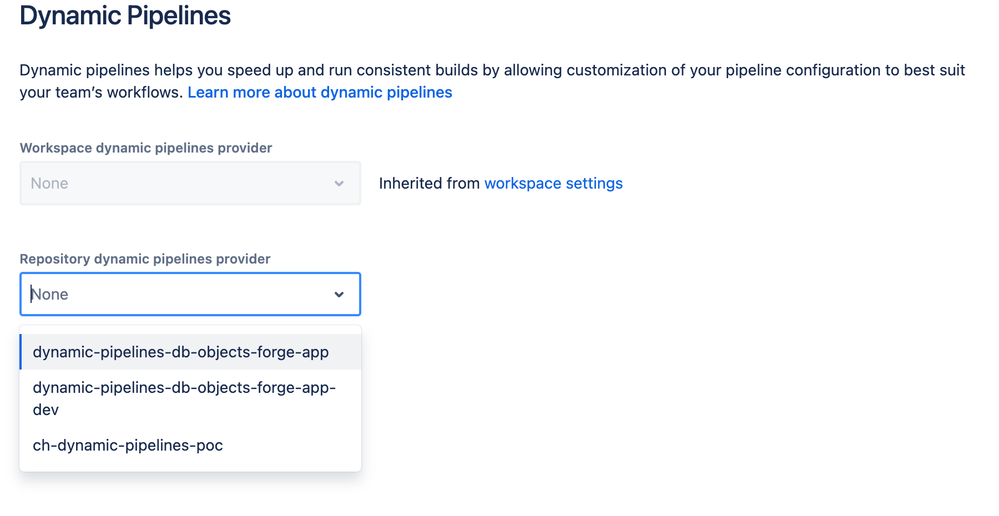Click the disabled Workspace dynamic pipelines provider dropdown
999x516 pixels.
point(190,183)
